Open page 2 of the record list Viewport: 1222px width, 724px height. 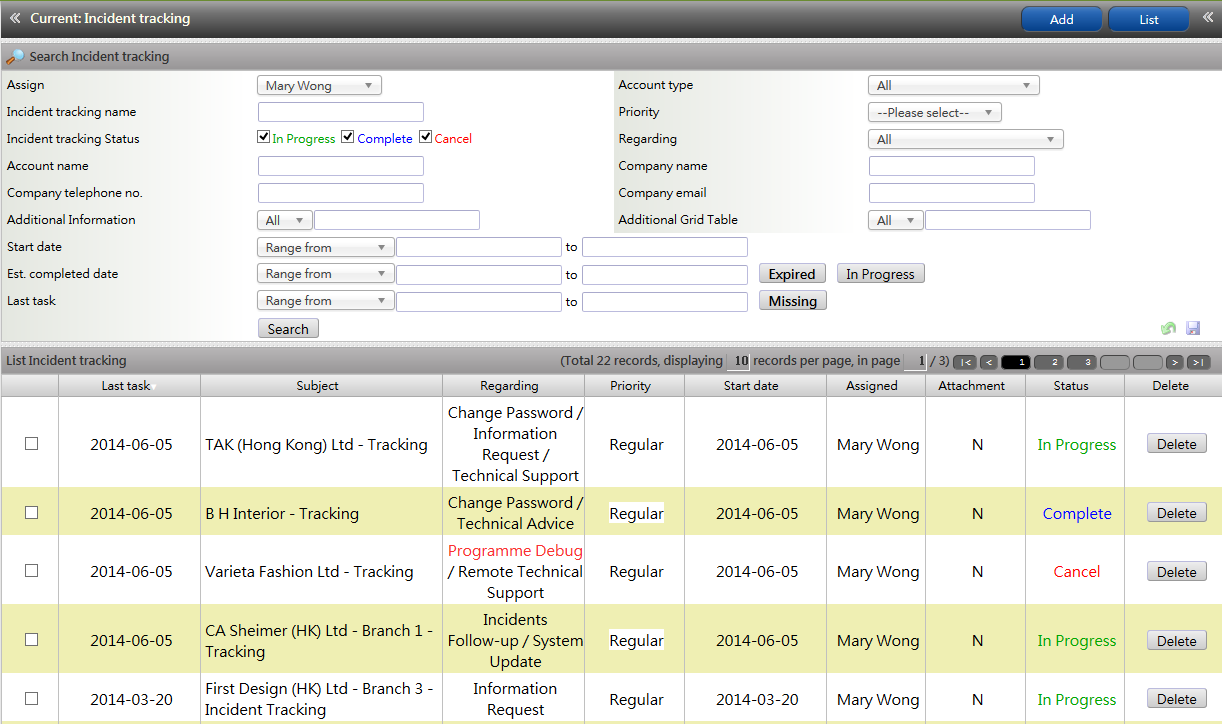tap(1049, 362)
